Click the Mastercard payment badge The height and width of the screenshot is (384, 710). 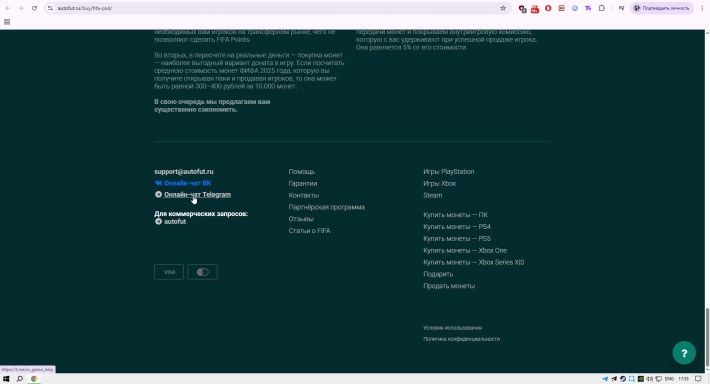tap(202, 272)
